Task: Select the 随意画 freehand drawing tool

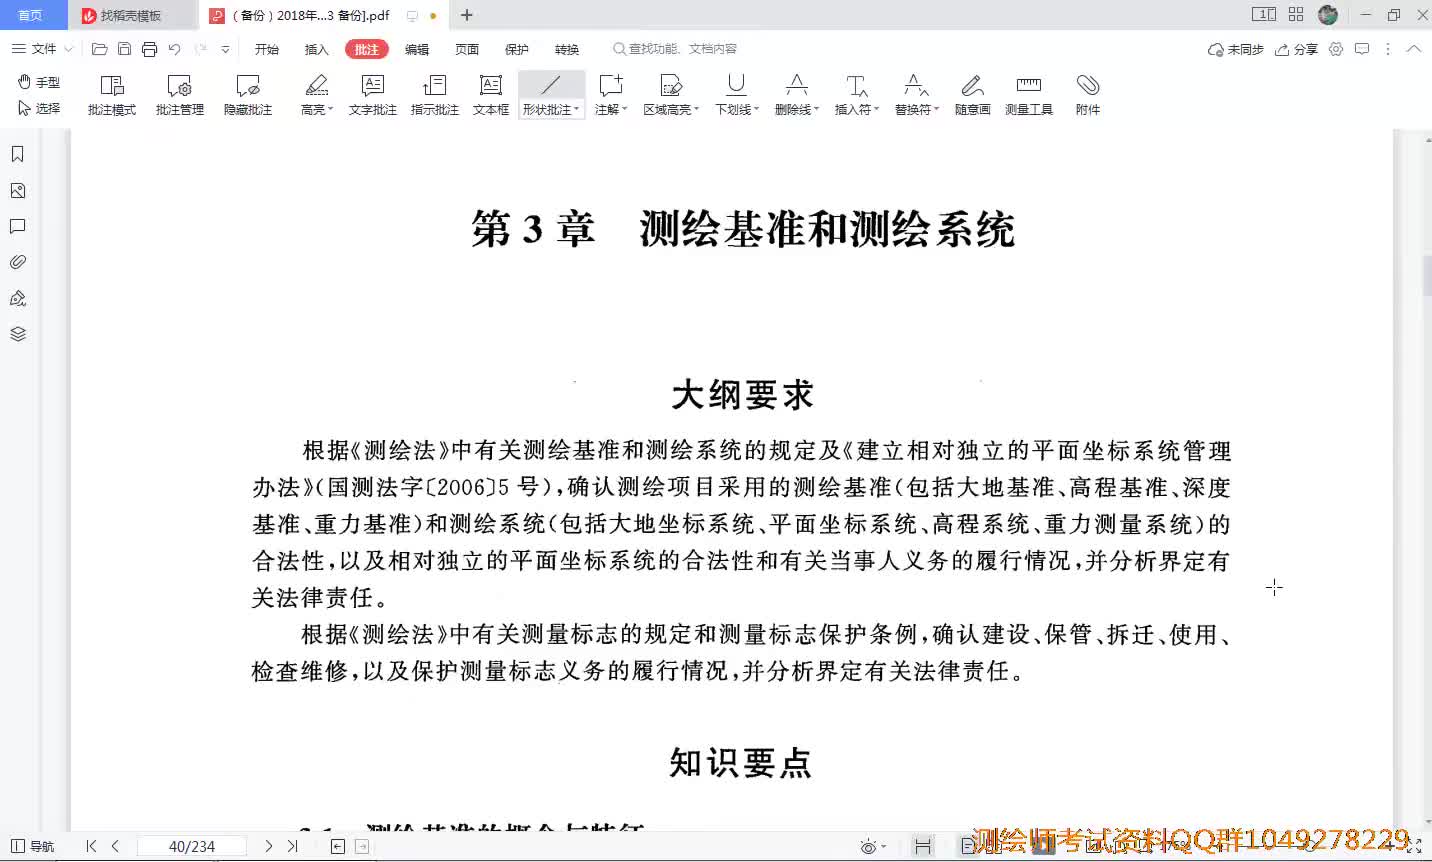Action: click(x=972, y=94)
